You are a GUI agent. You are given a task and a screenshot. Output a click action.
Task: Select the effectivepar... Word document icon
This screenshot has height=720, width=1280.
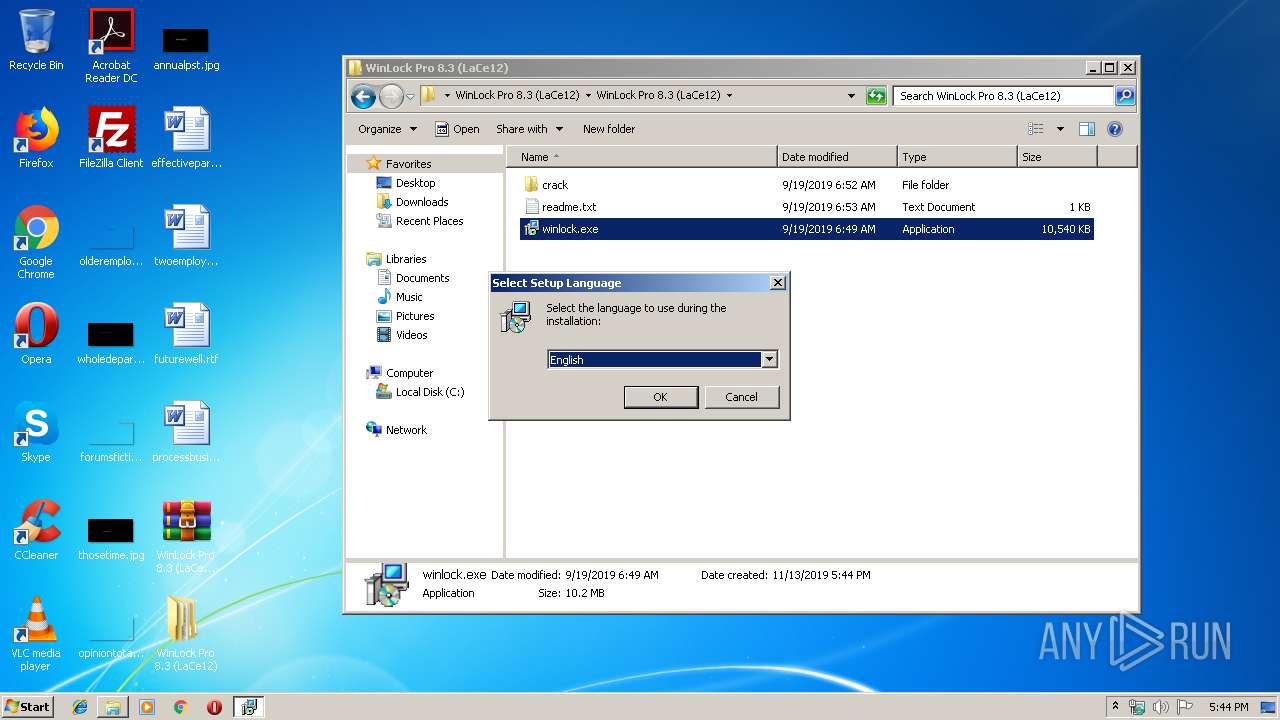[x=186, y=138]
